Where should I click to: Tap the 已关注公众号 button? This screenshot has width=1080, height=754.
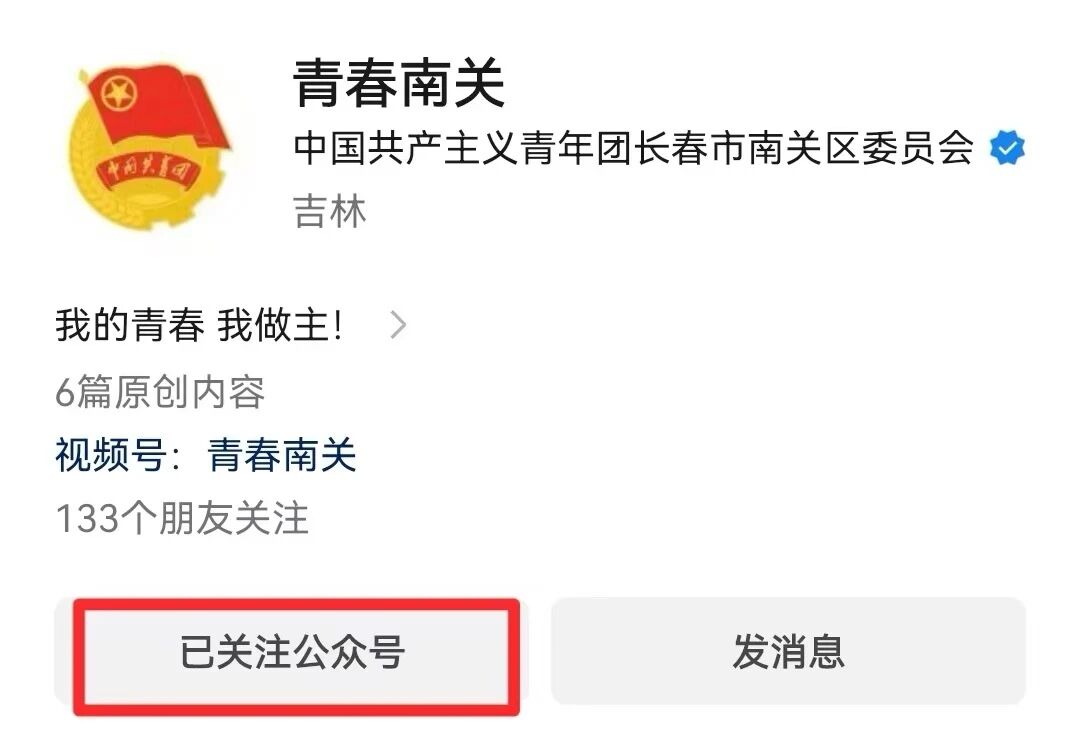pyautogui.click(x=291, y=651)
